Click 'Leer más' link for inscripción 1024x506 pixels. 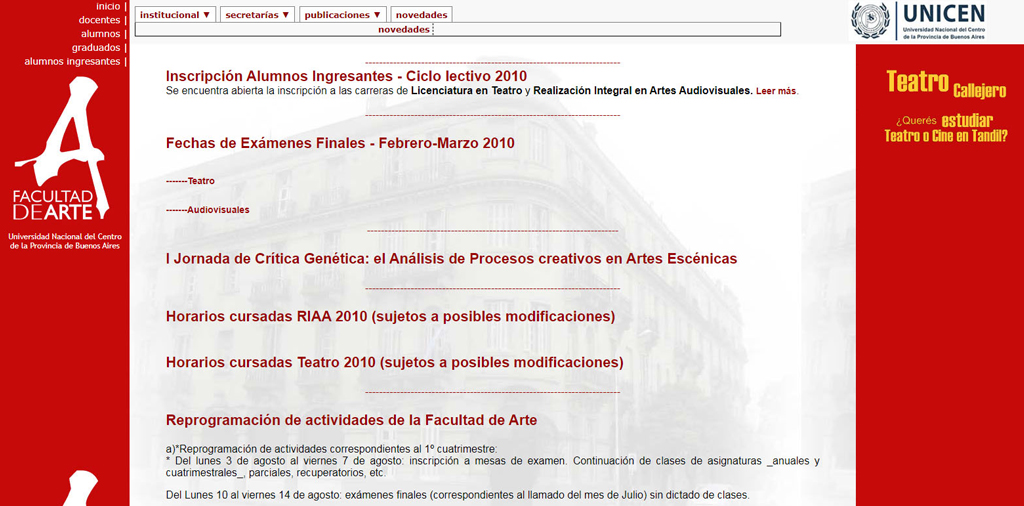tap(776, 91)
